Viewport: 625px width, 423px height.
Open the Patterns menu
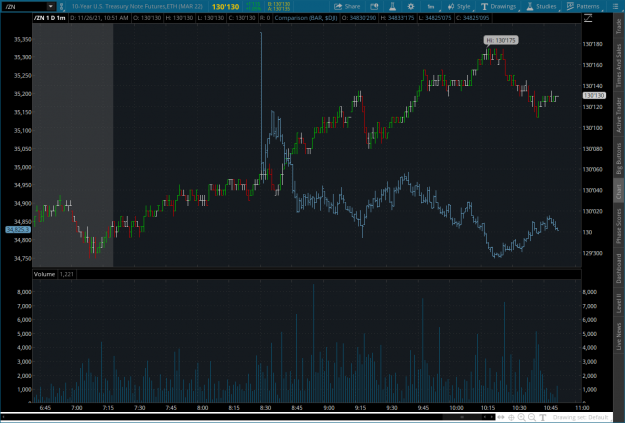583,6
